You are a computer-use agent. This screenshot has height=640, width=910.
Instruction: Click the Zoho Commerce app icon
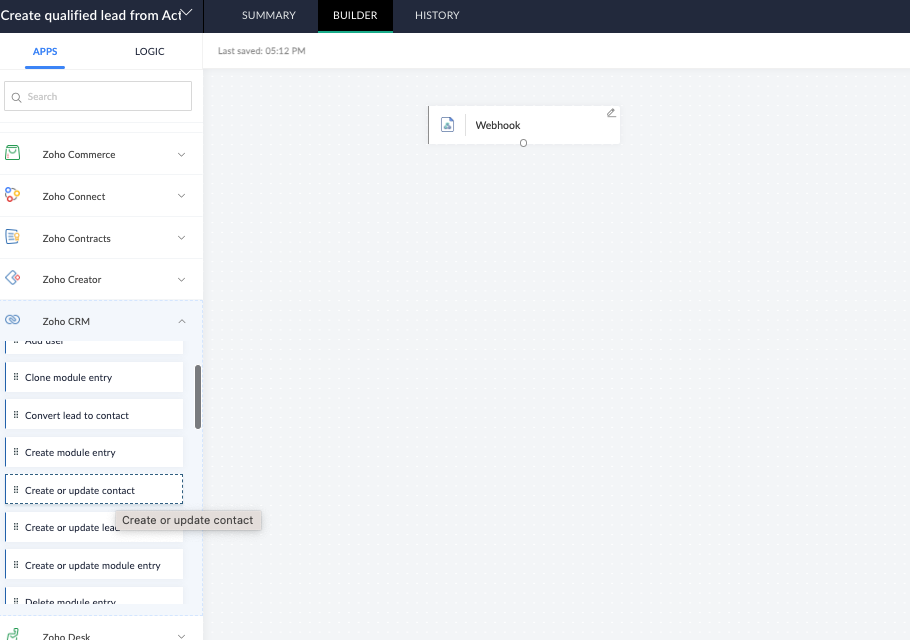click(12, 153)
